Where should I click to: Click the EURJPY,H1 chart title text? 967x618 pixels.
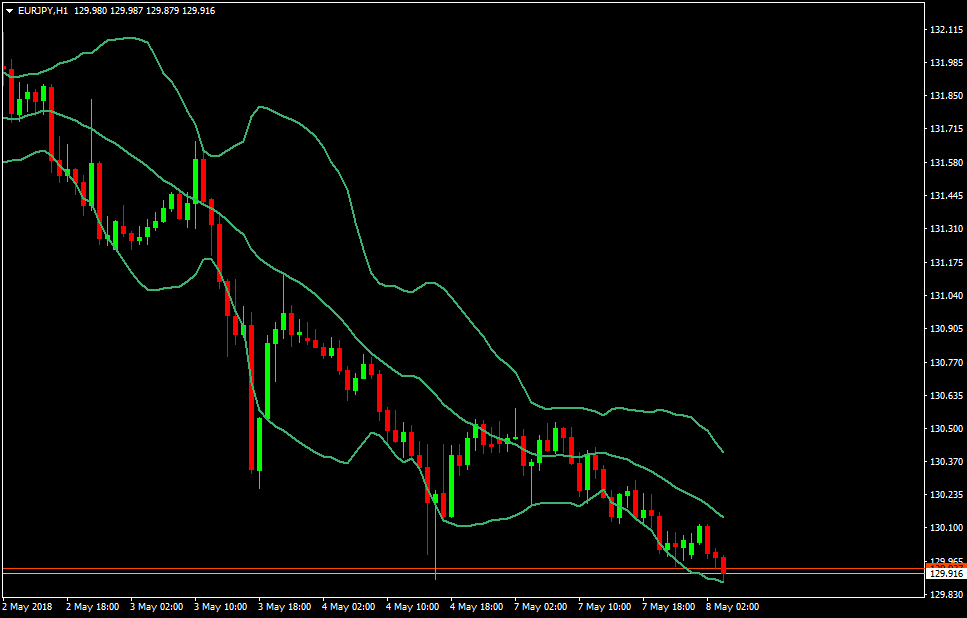[x=43, y=11]
